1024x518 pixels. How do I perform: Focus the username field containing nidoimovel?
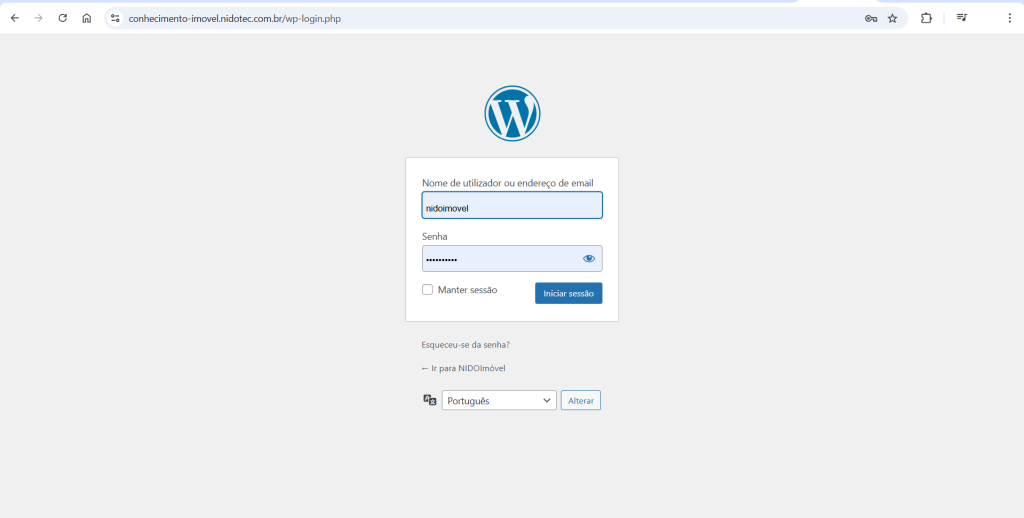512,206
